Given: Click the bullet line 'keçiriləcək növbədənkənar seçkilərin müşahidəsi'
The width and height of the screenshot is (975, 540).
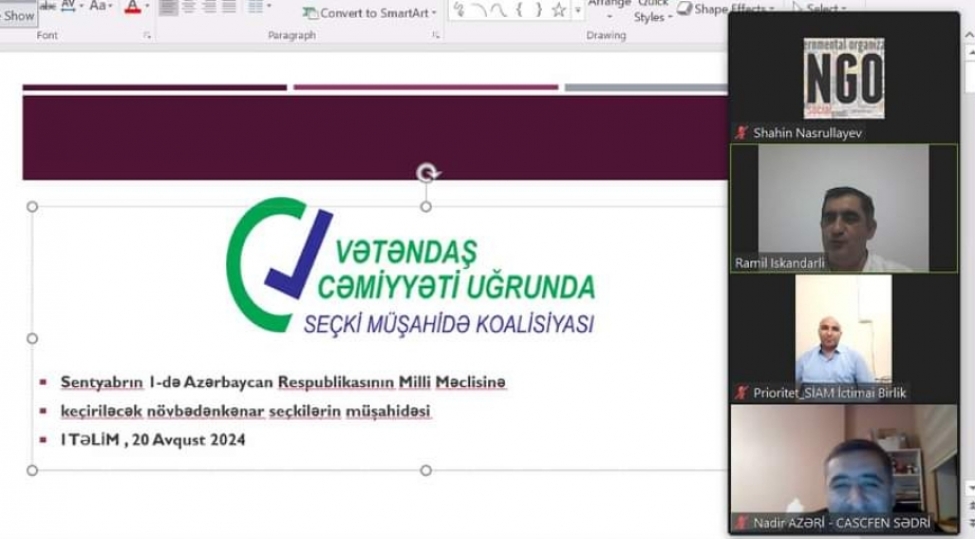Looking at the screenshot, I should click(x=245, y=411).
